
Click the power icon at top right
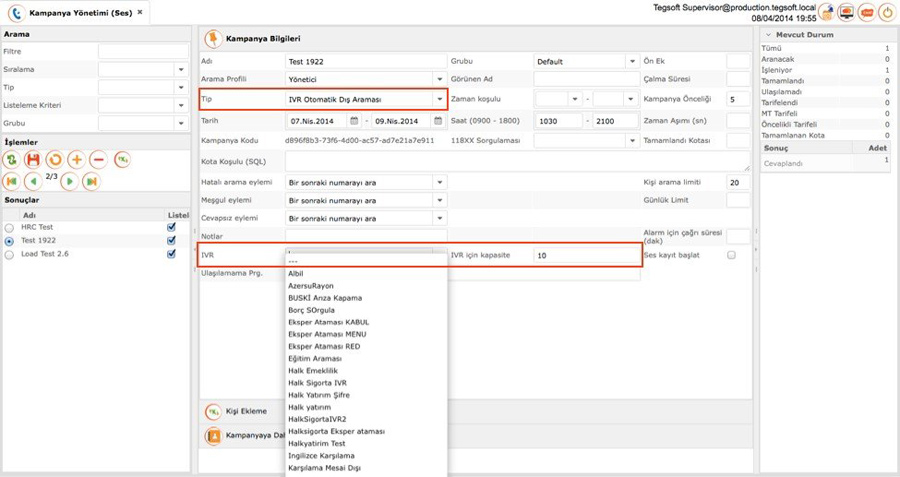[x=887, y=12]
